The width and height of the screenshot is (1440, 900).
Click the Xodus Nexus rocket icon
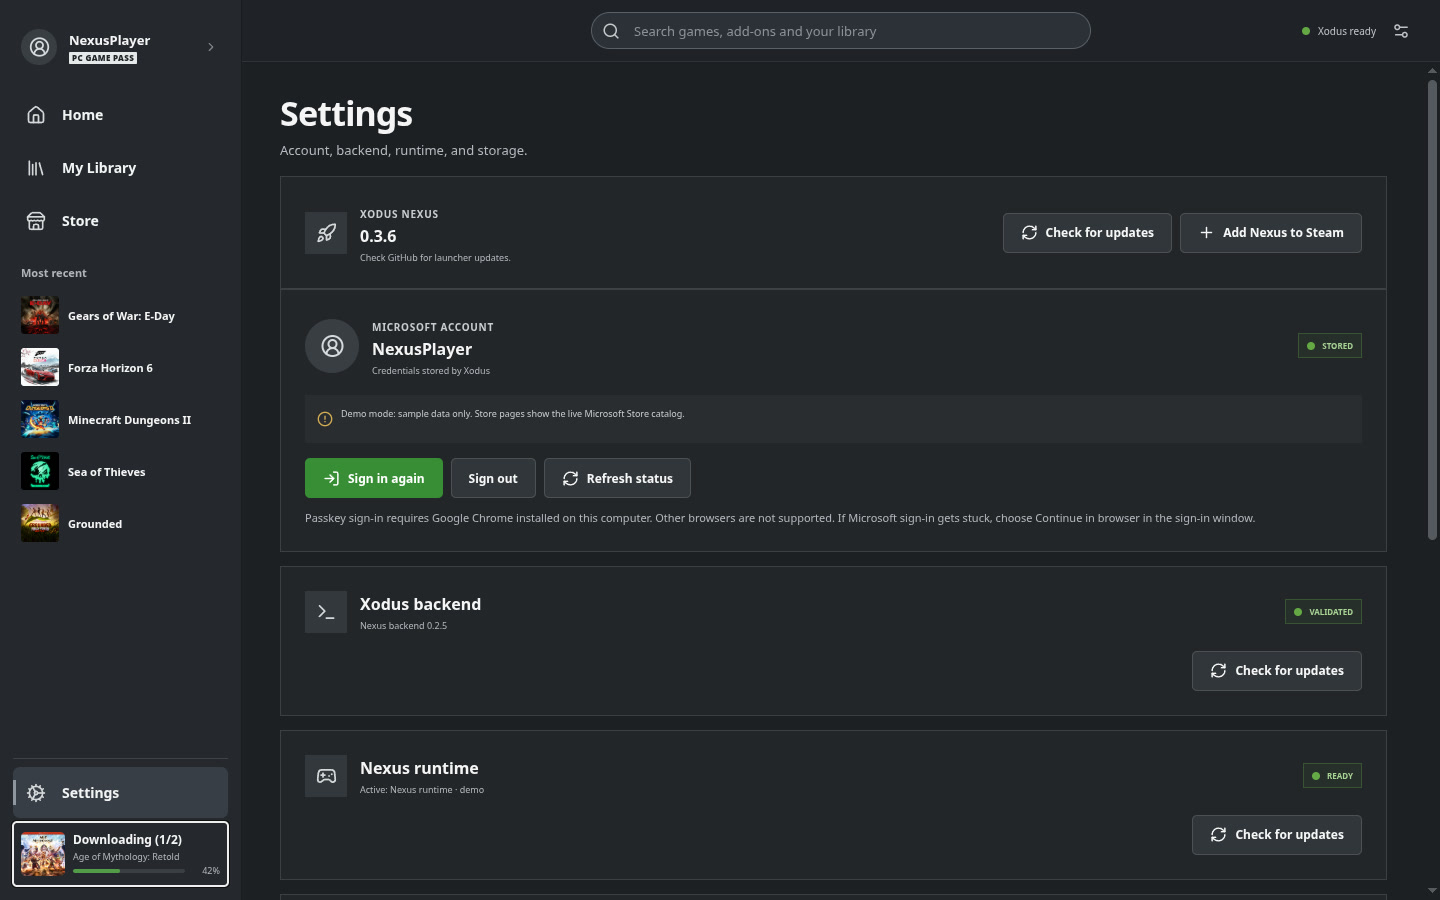[326, 233]
